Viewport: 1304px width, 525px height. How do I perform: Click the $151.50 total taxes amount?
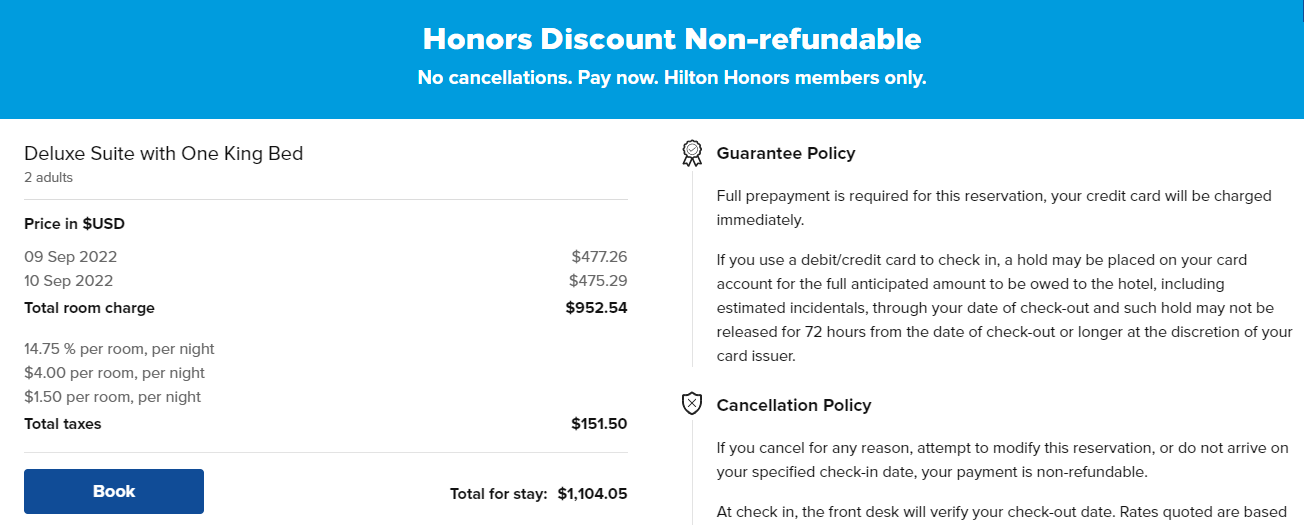(x=599, y=424)
